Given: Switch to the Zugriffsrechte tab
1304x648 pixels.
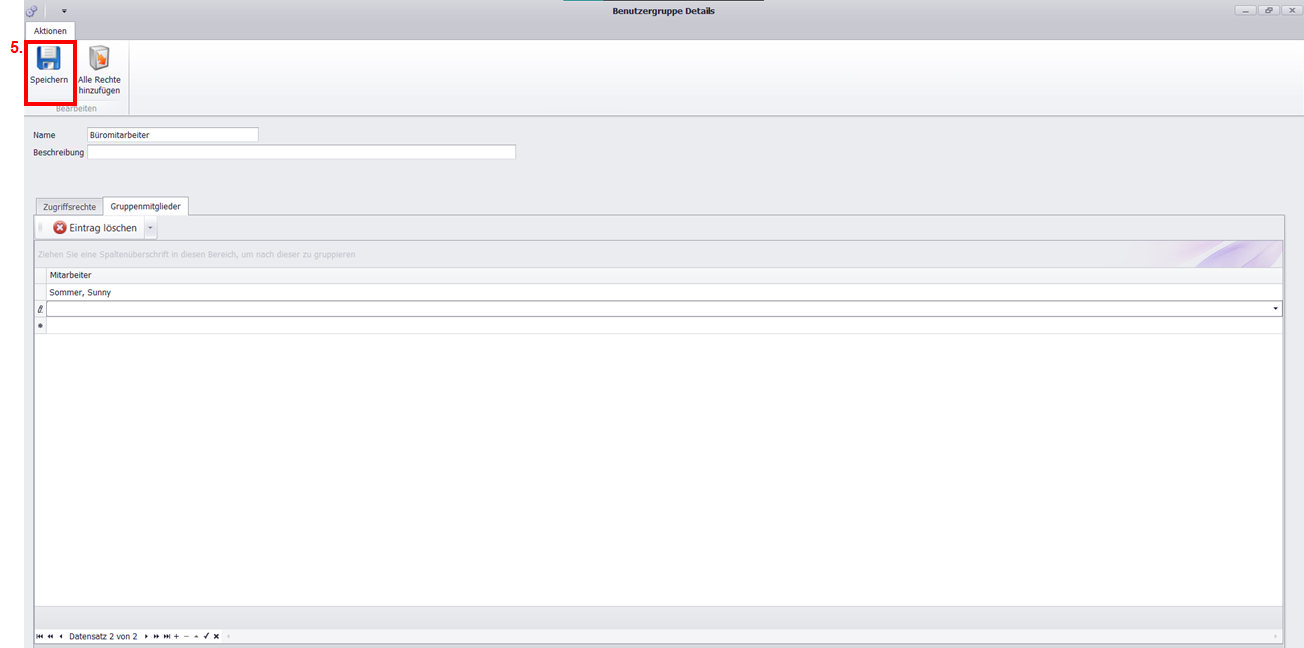Looking at the screenshot, I should [x=69, y=207].
